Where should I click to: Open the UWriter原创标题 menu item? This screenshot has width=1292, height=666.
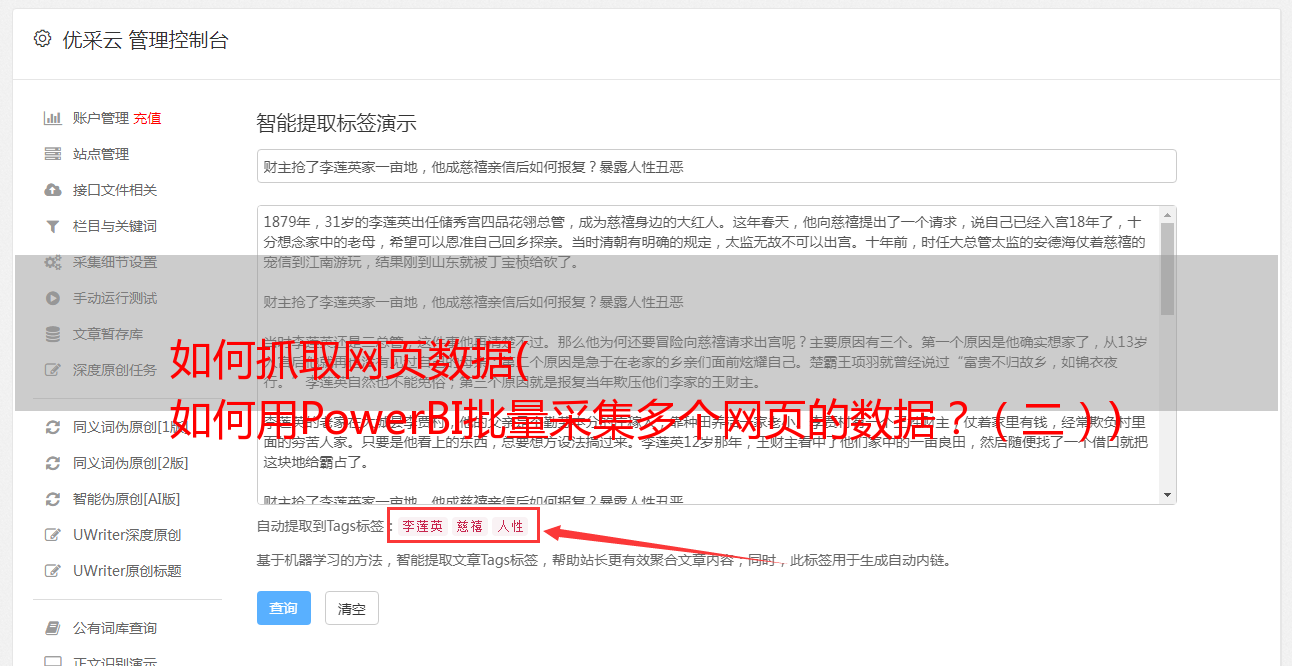(127, 571)
